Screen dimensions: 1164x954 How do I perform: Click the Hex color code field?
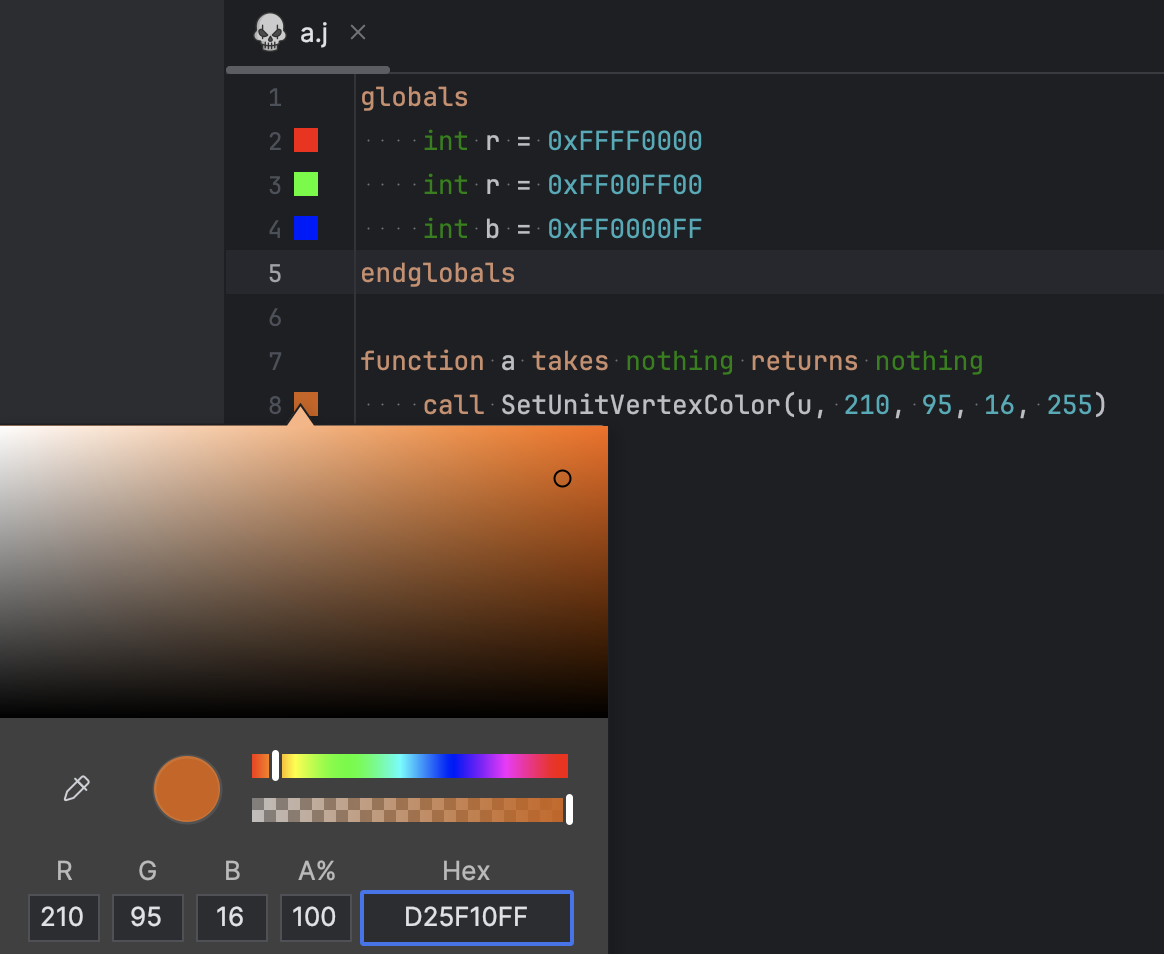[x=466, y=918]
